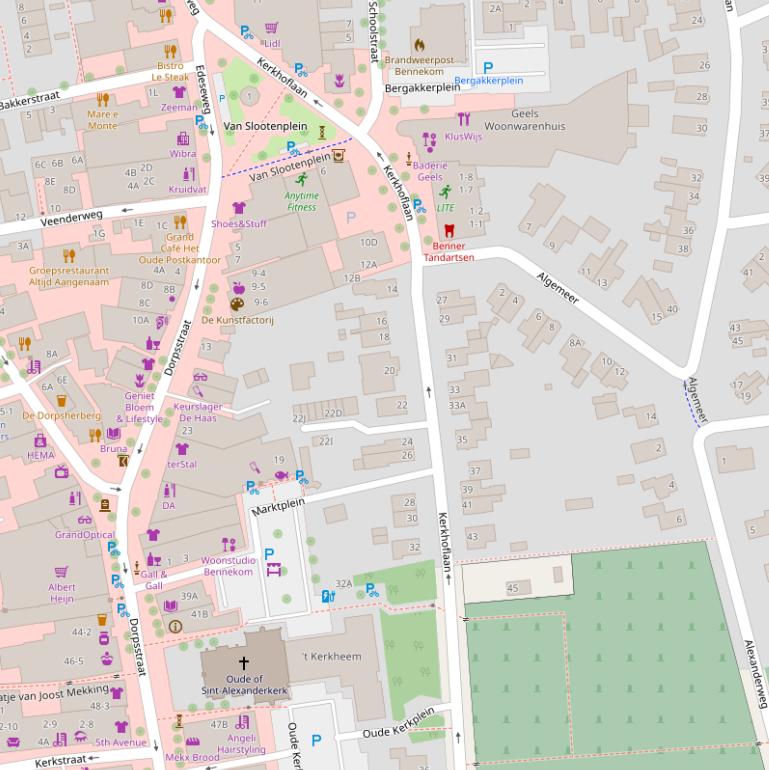Image resolution: width=769 pixels, height=770 pixels.
Task: Open the Benner Tandartsen tooth icon
Action: click(448, 229)
